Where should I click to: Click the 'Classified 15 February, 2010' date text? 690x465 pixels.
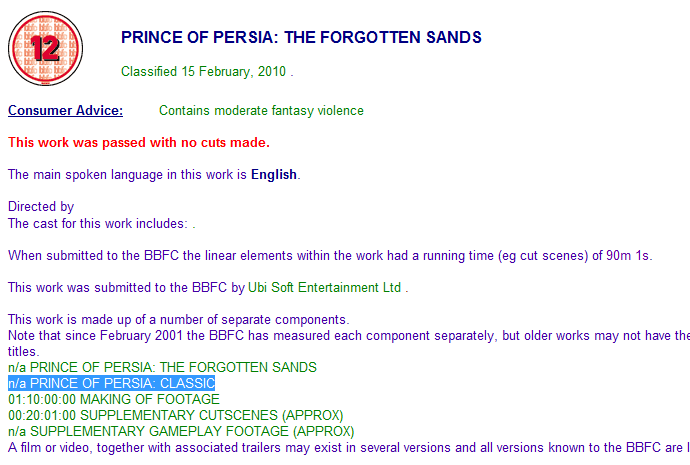(205, 72)
